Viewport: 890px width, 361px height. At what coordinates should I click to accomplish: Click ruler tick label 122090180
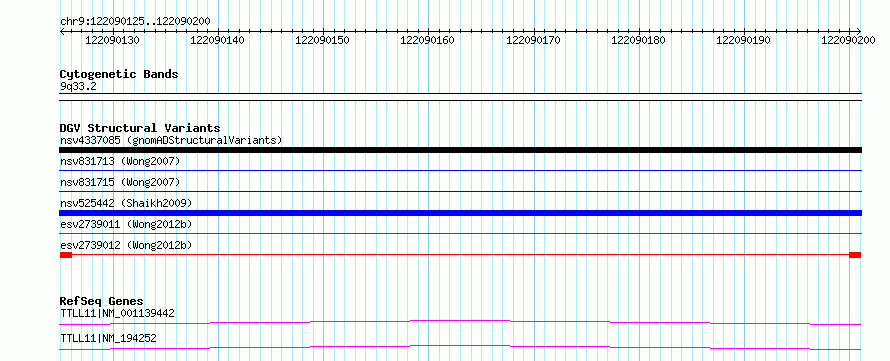[639, 40]
